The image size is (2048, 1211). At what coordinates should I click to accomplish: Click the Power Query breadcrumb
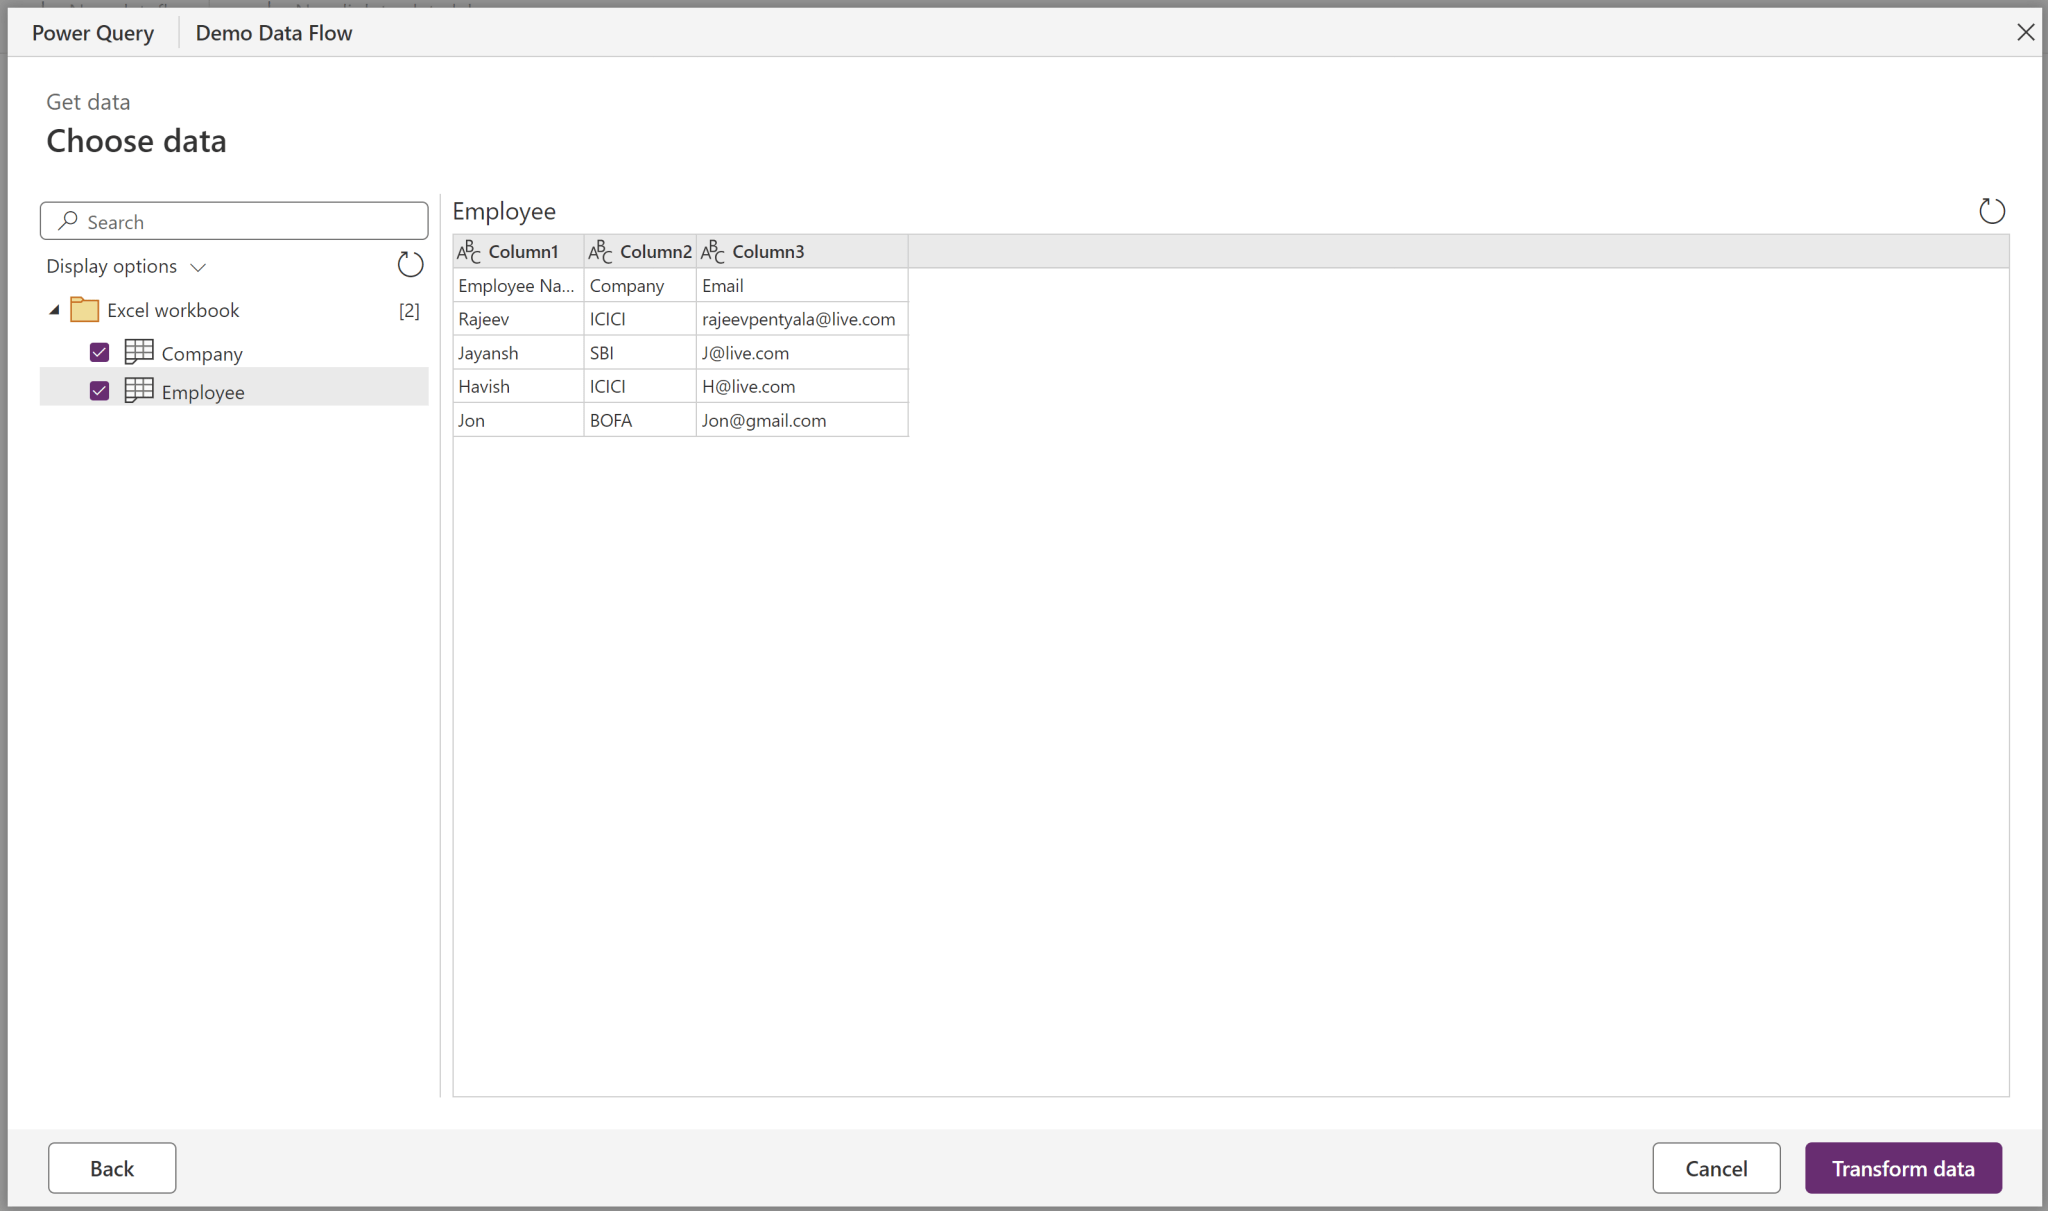pyautogui.click(x=93, y=32)
